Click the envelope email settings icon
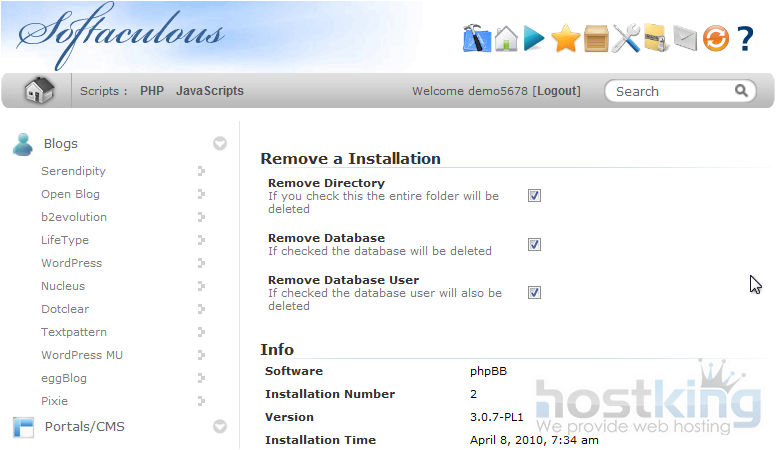 pos(684,39)
